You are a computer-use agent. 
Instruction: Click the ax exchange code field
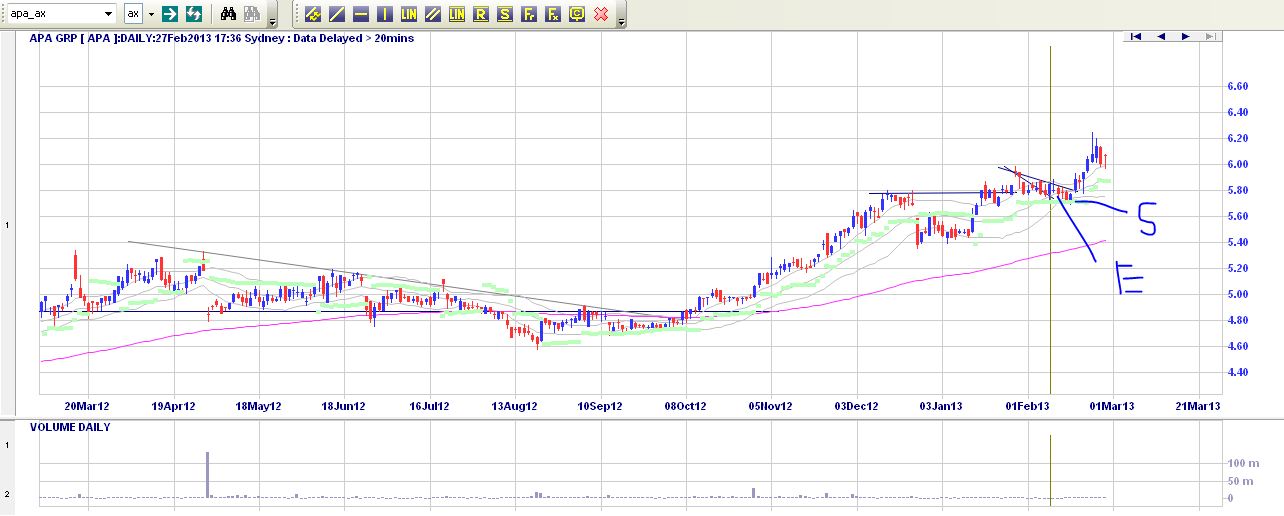point(134,14)
